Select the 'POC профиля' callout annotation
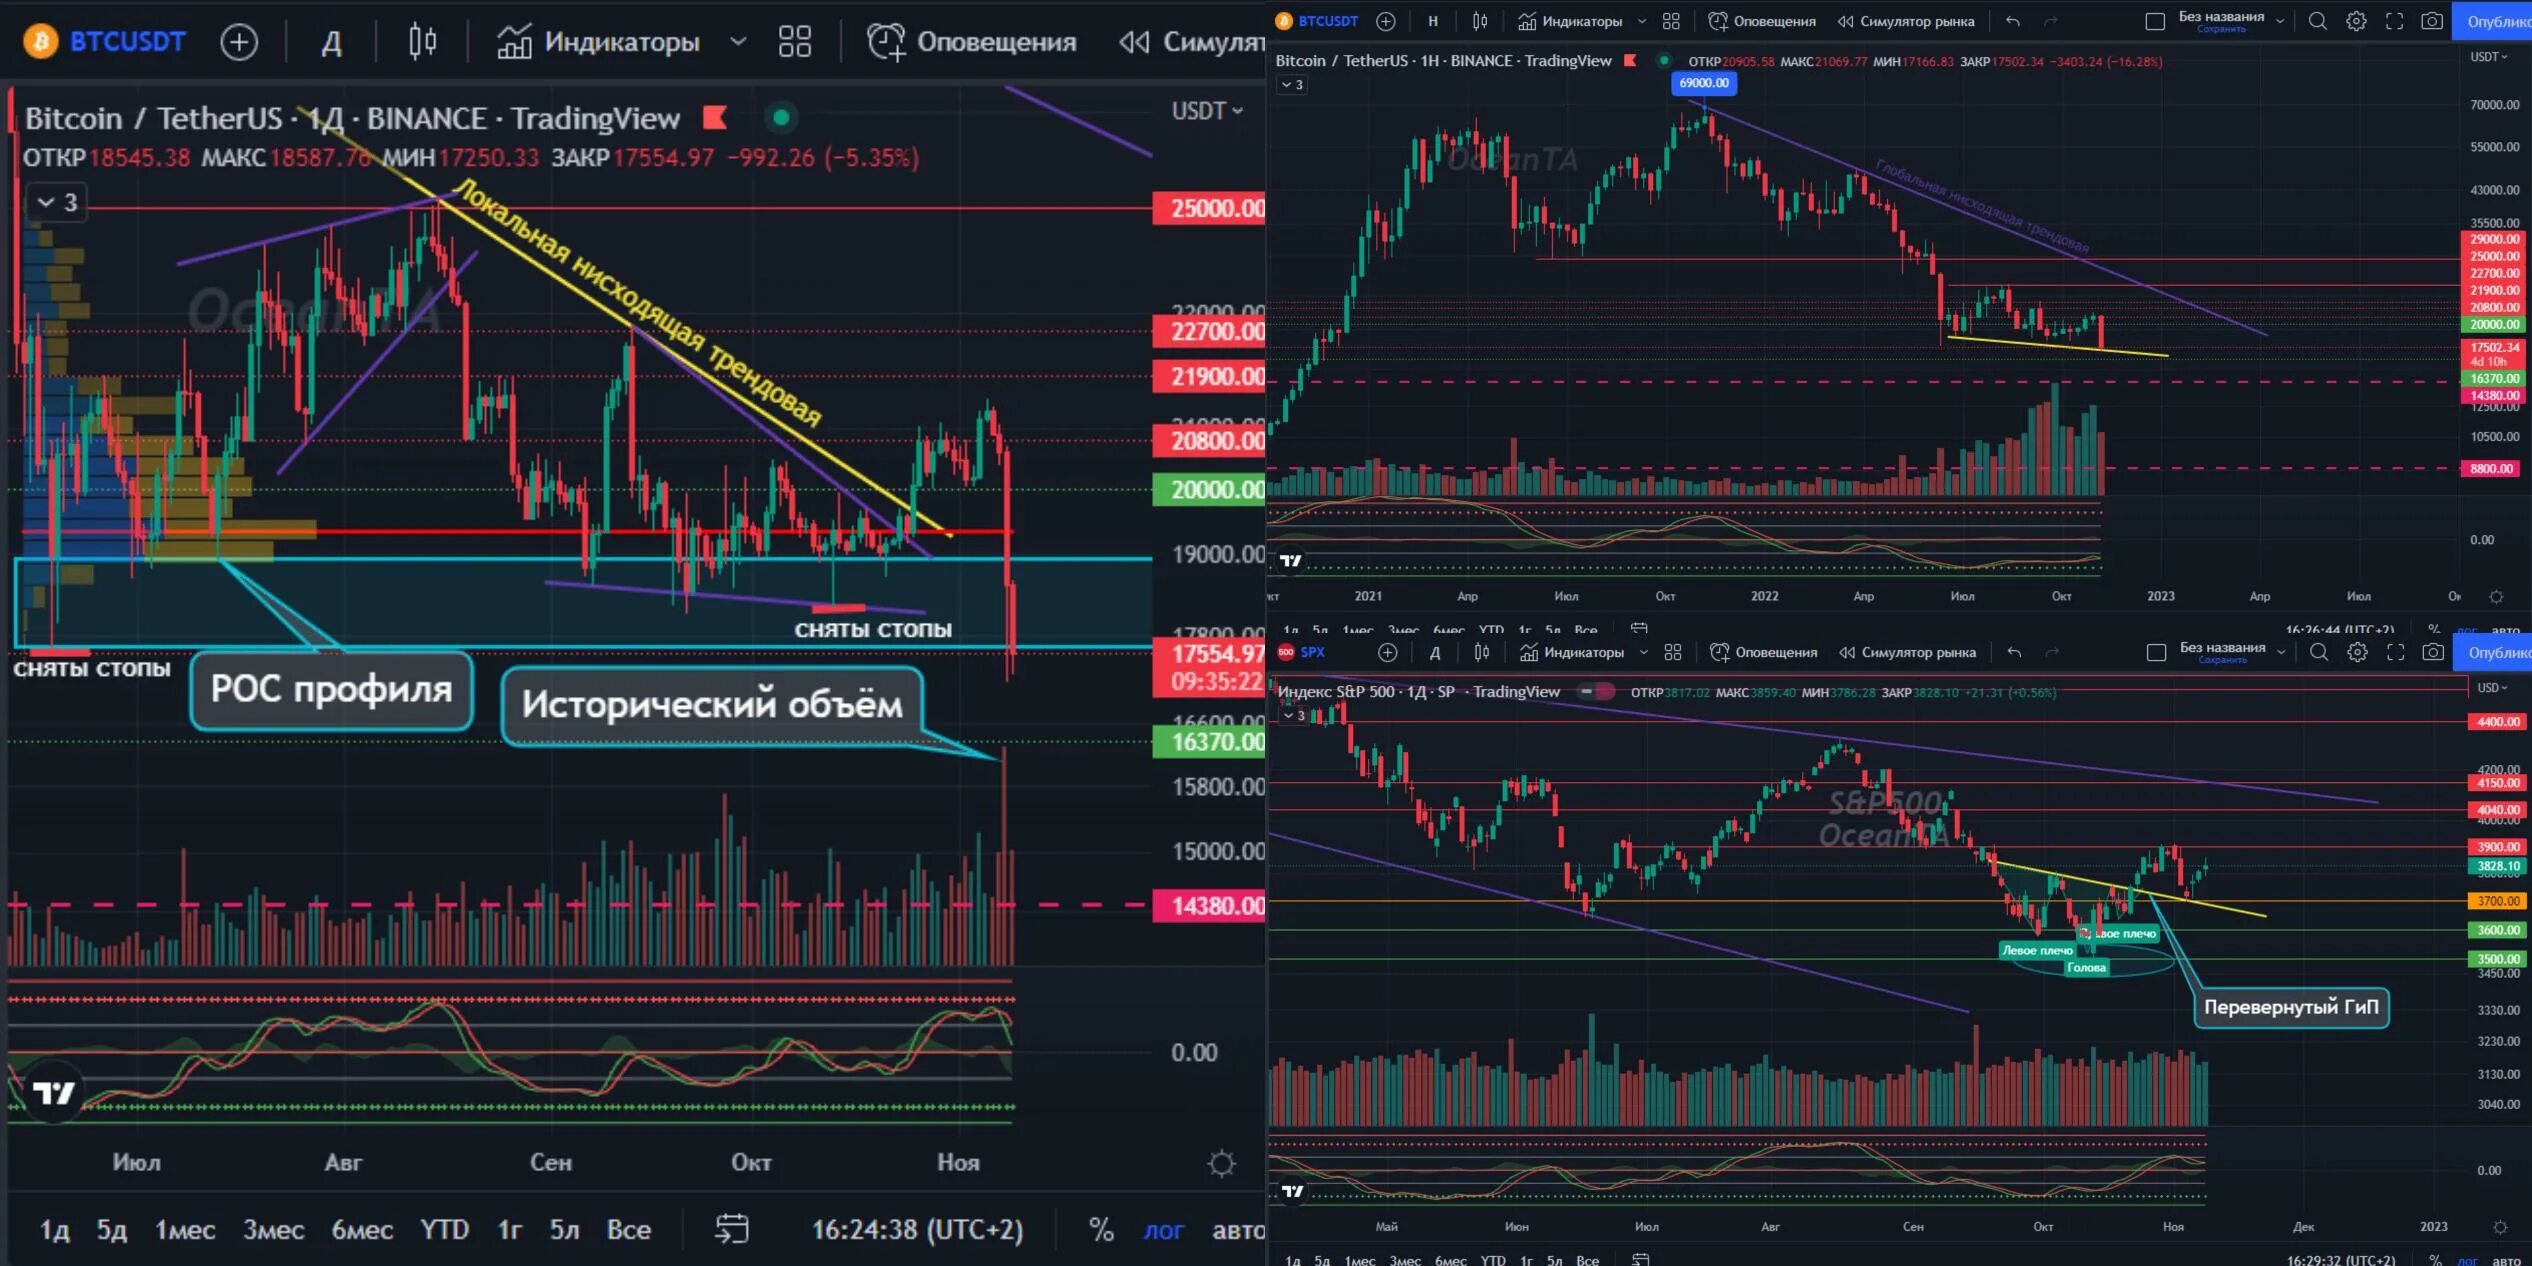This screenshot has width=2532, height=1266. [331, 689]
